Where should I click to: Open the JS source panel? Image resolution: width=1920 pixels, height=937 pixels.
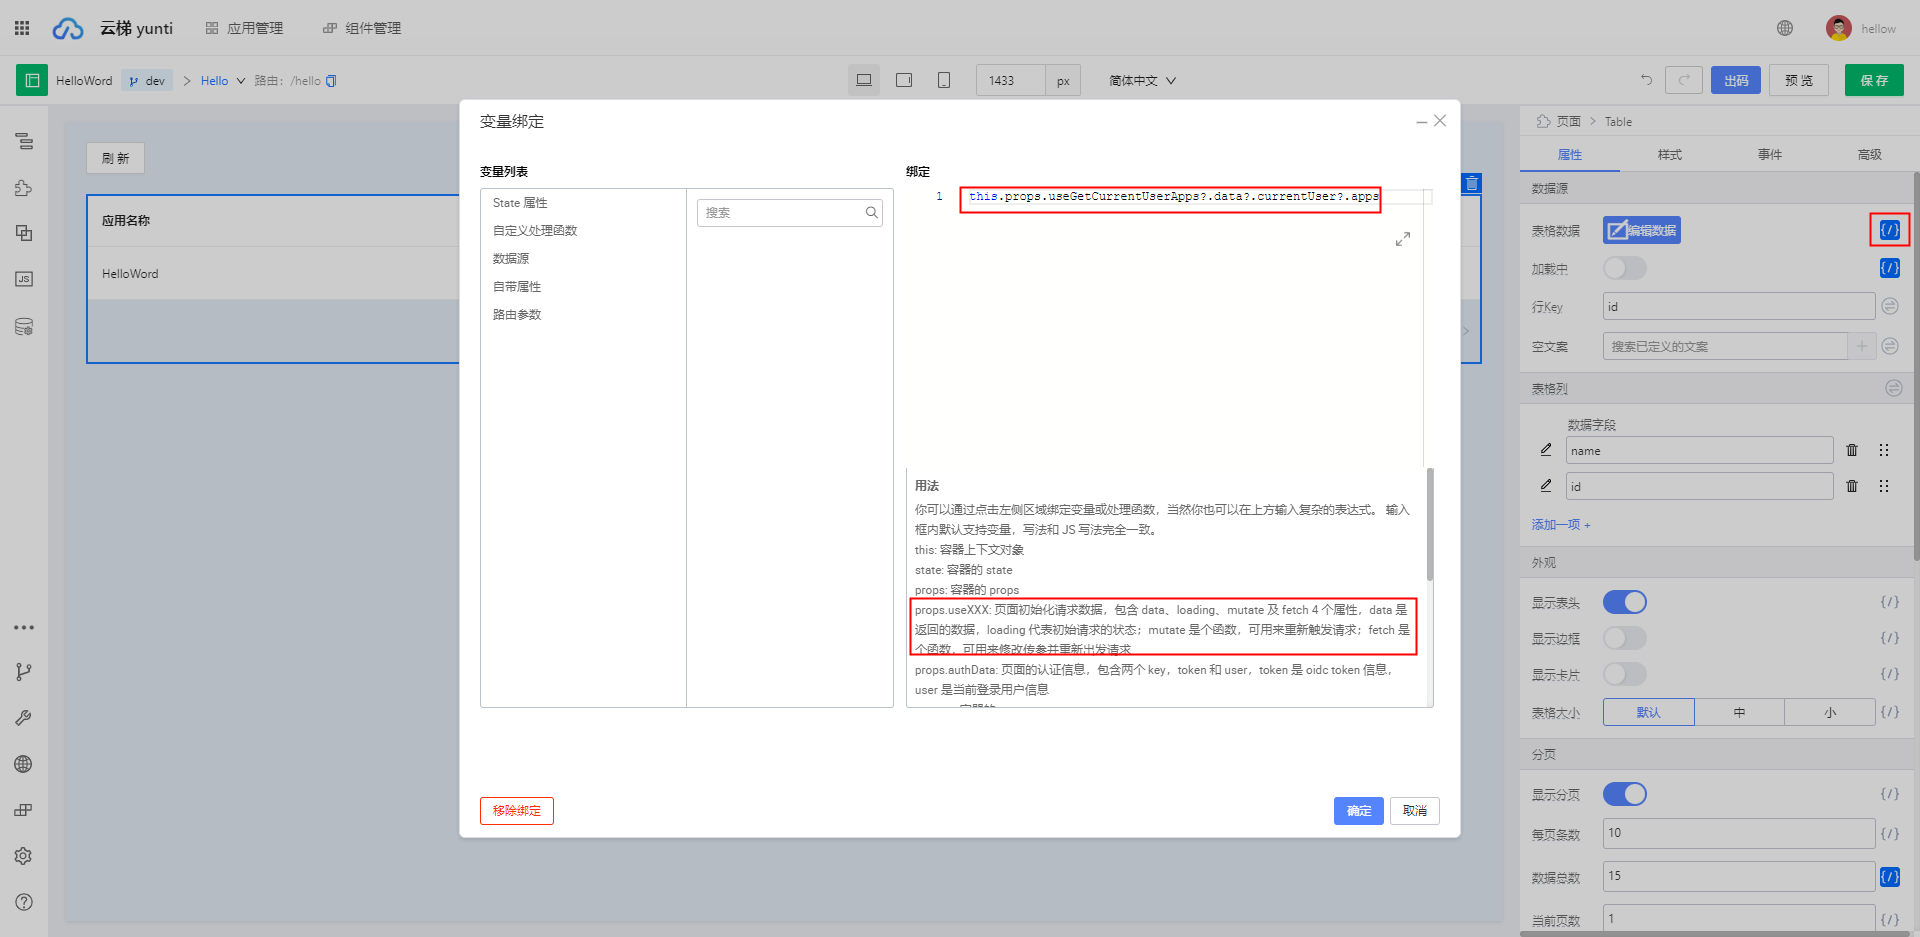point(24,279)
